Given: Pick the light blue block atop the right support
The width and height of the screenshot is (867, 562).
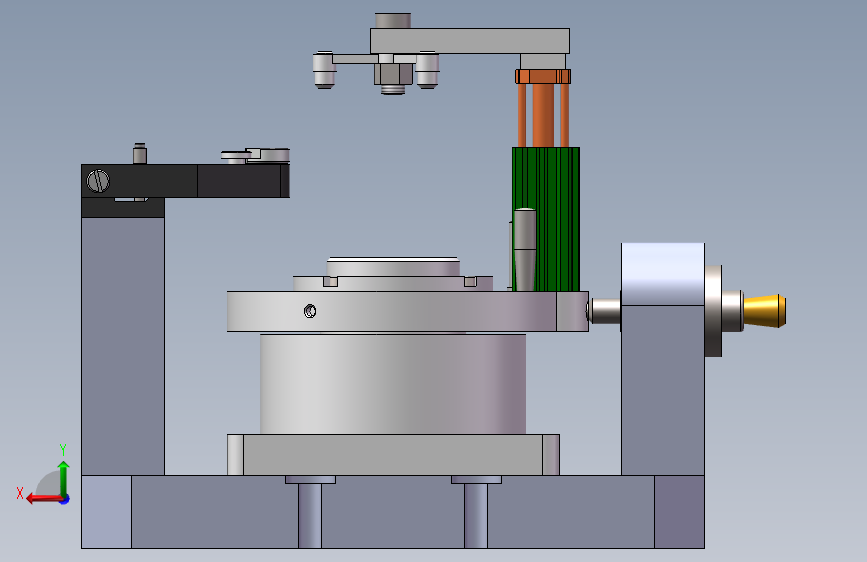Looking at the screenshot, I should tap(662, 274).
